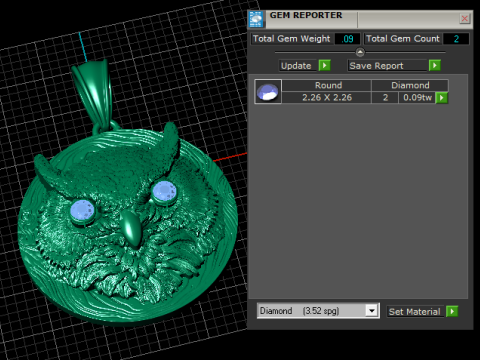Viewport: 480px width, 360px height.
Task: Click green arrow beside 0.09tw row
Action: [442, 98]
